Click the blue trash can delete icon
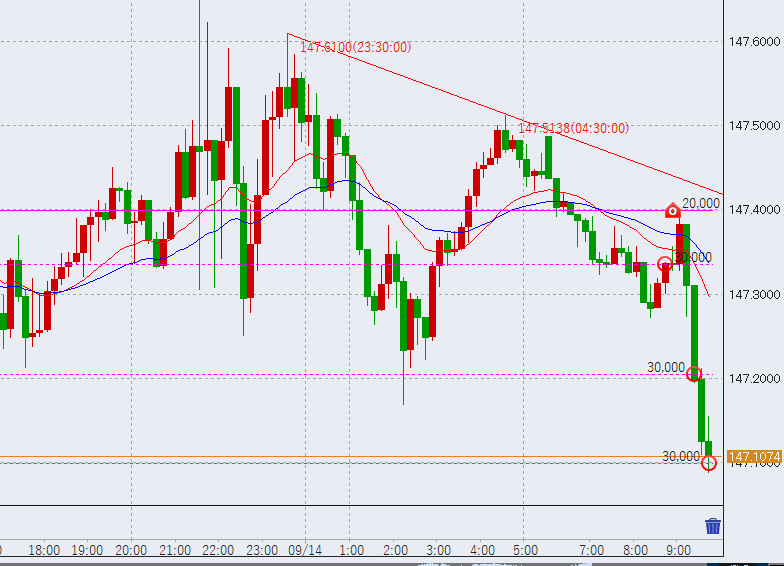The image size is (784, 566). pyautogui.click(x=712, y=526)
